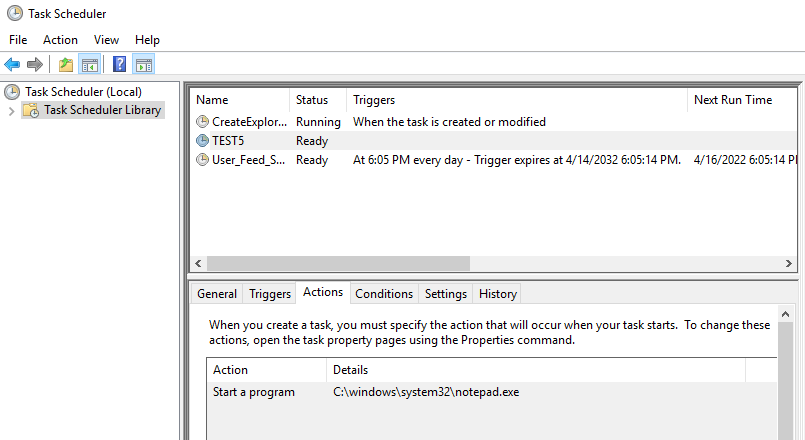This screenshot has height=440, width=805.
Task: Click the blue Help question mark icon
Action: coord(119,64)
